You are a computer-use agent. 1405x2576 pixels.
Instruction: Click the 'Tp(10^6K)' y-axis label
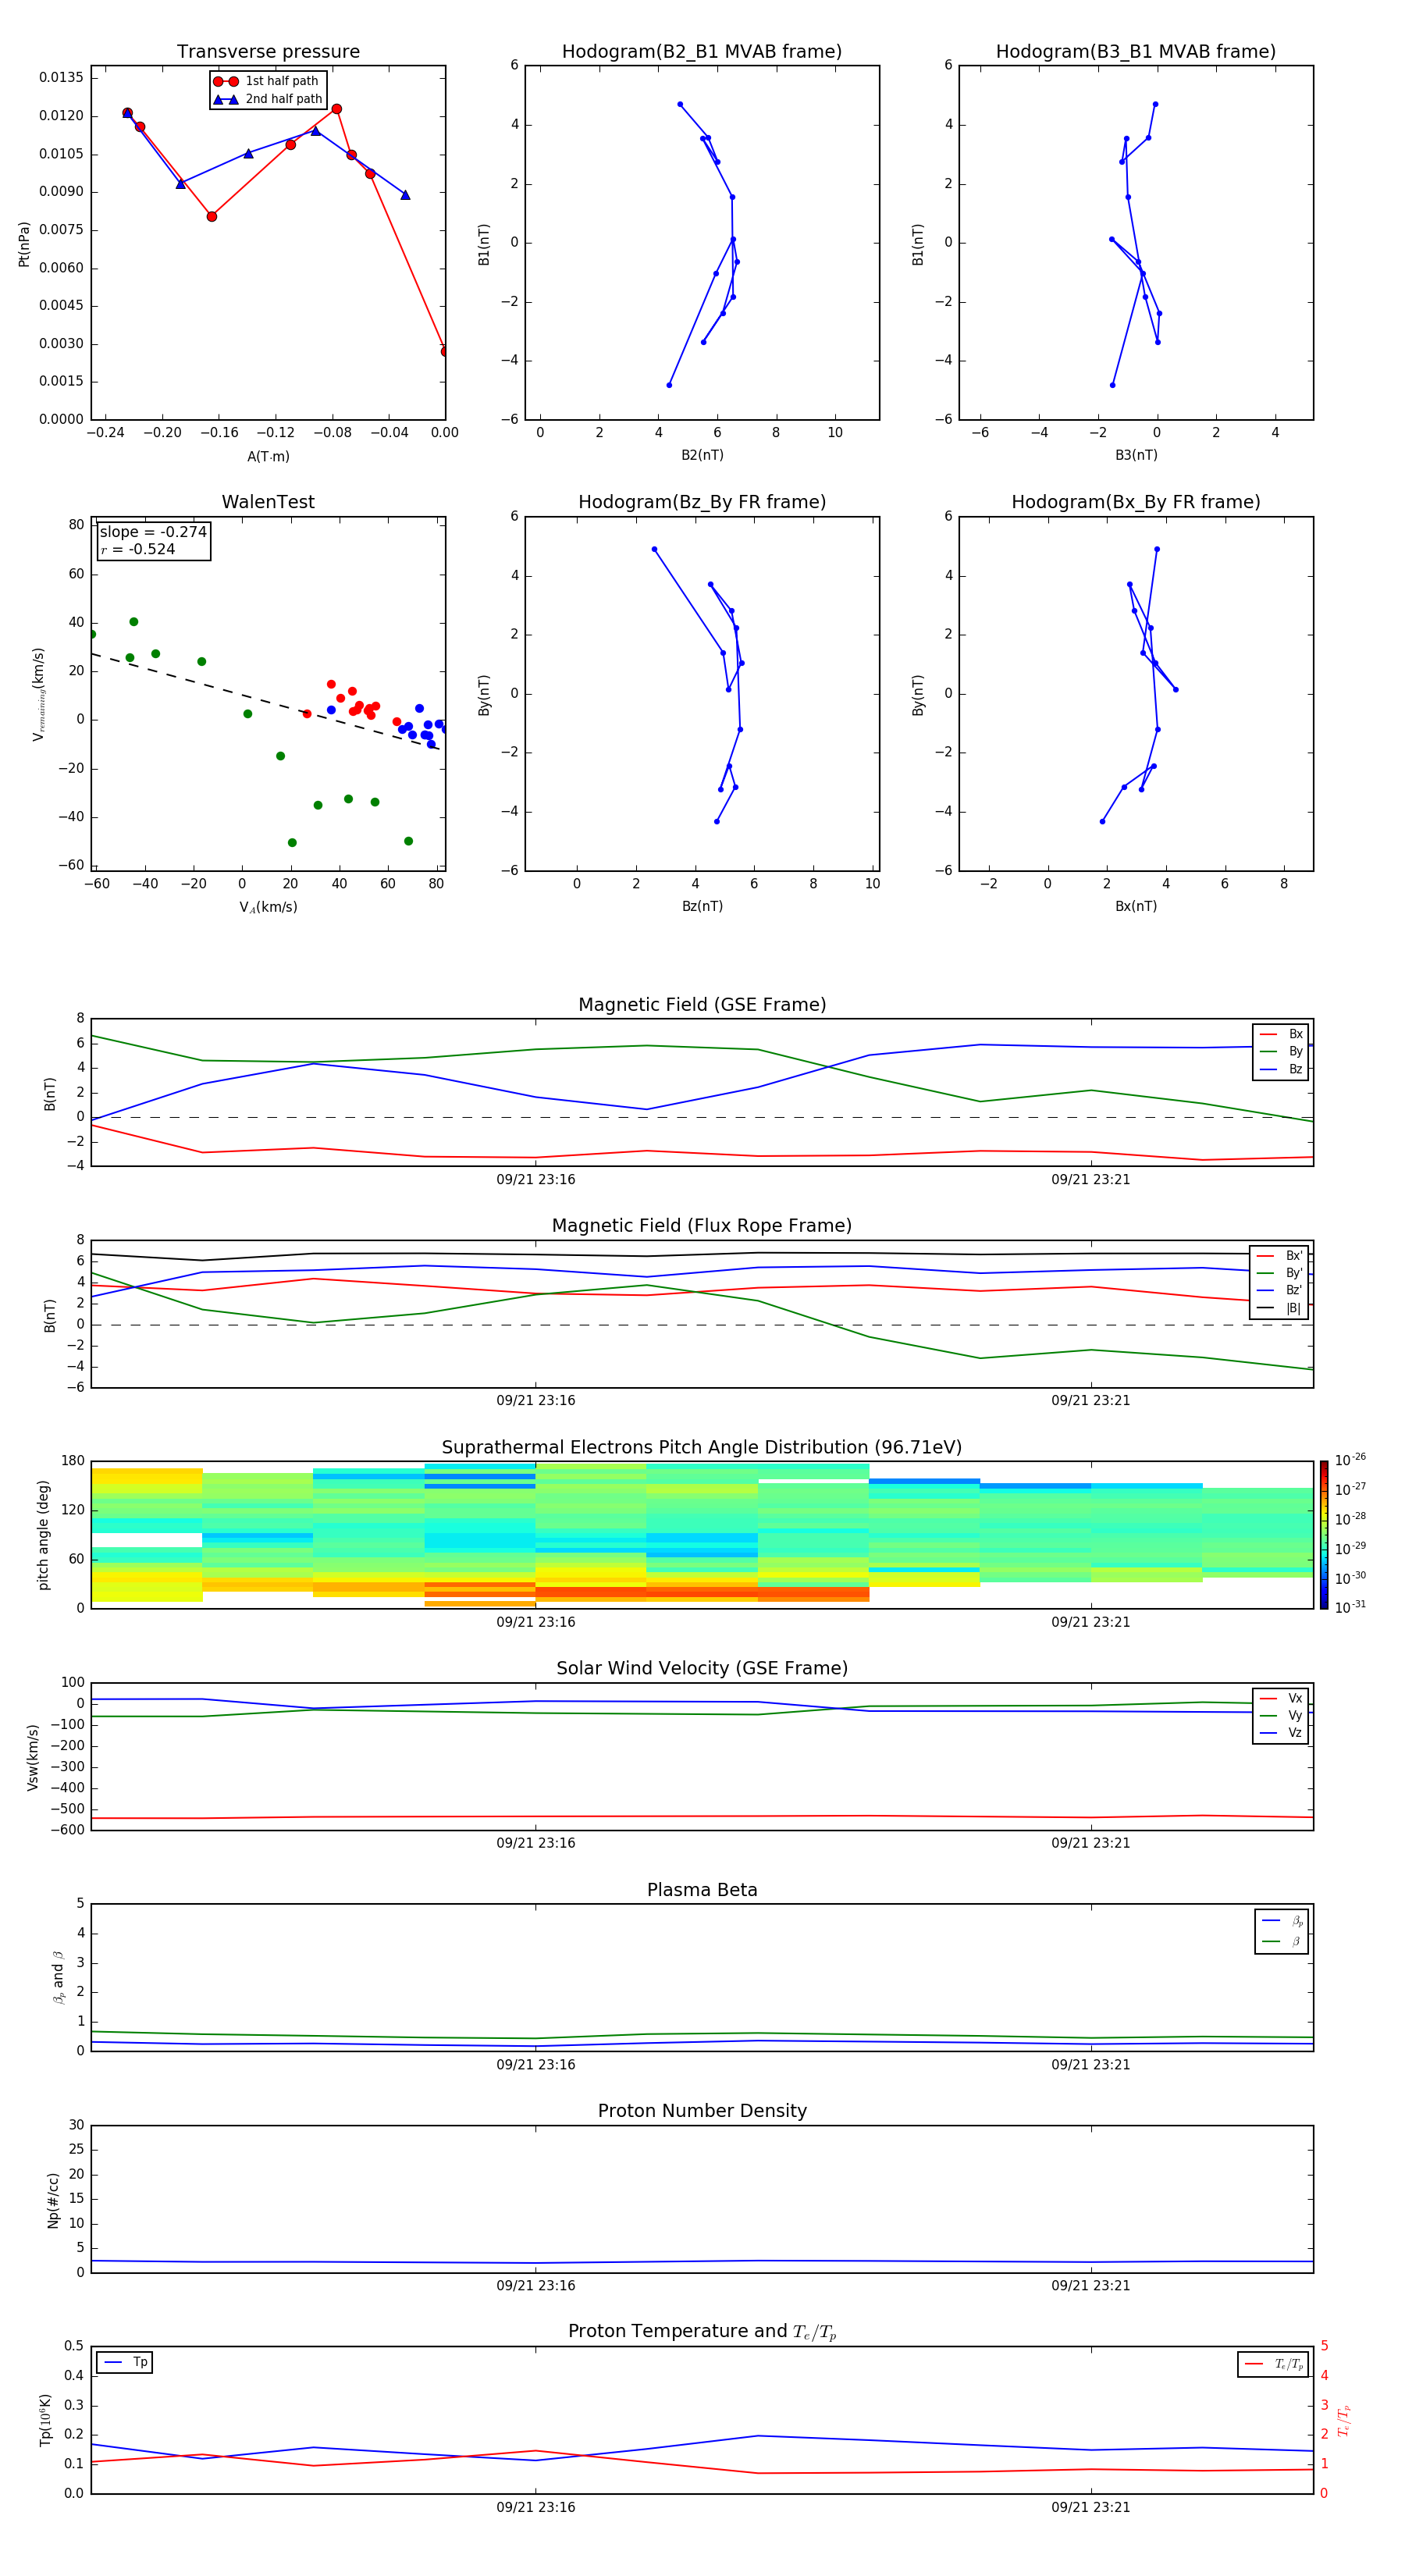(x=45, y=2420)
